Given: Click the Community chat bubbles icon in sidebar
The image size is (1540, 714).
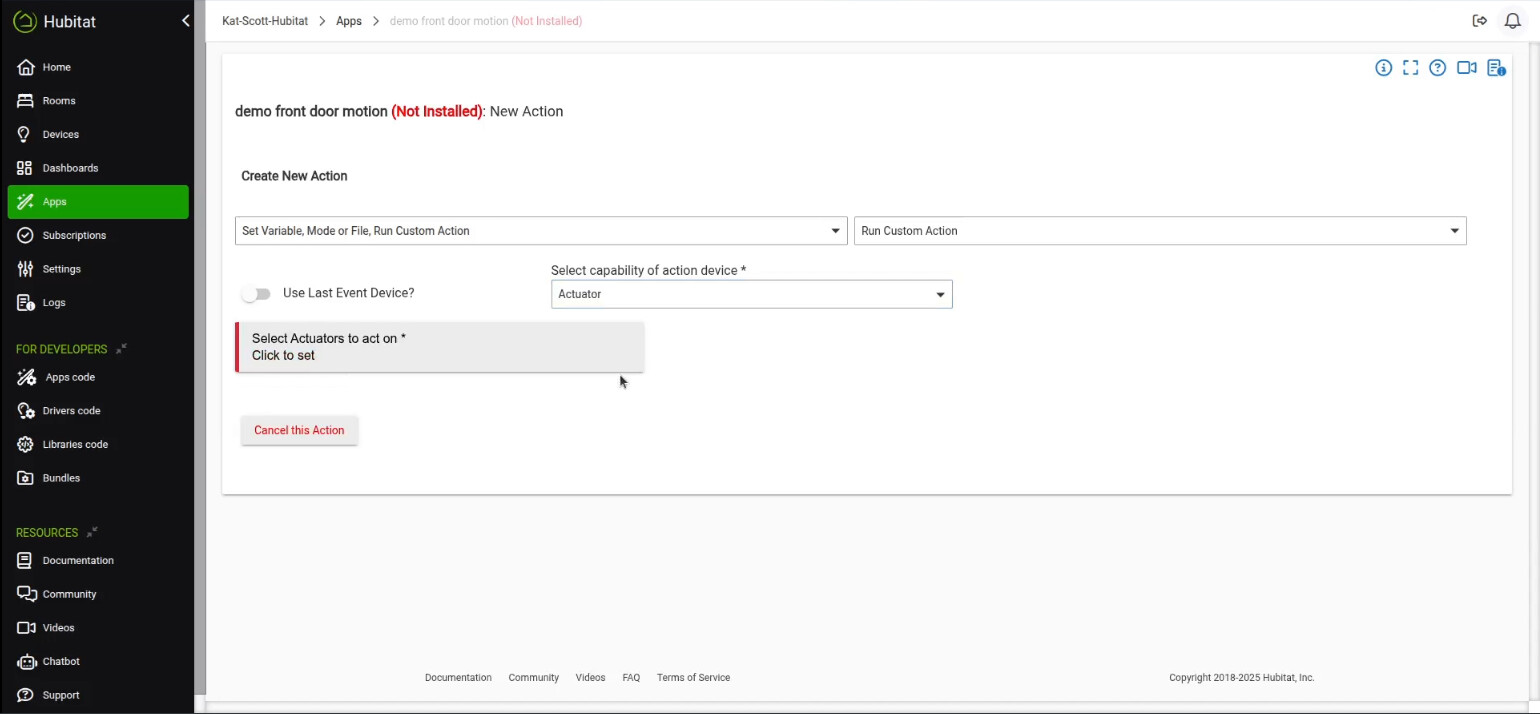Looking at the screenshot, I should pos(26,594).
